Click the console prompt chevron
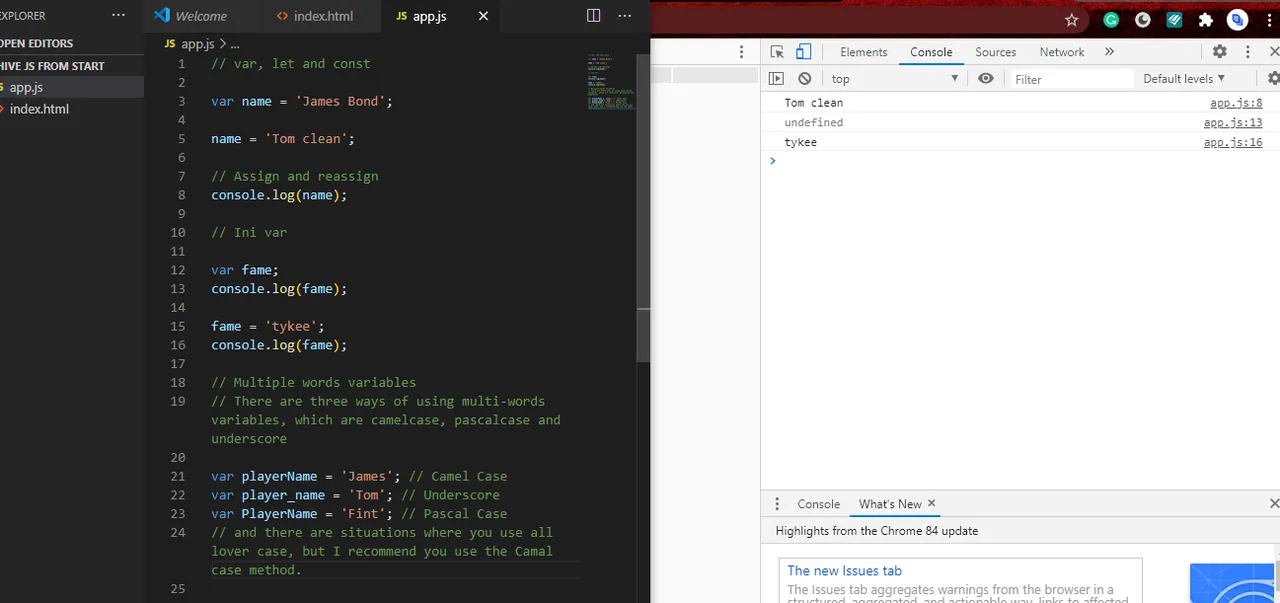The height and width of the screenshot is (603, 1280). tap(772, 161)
